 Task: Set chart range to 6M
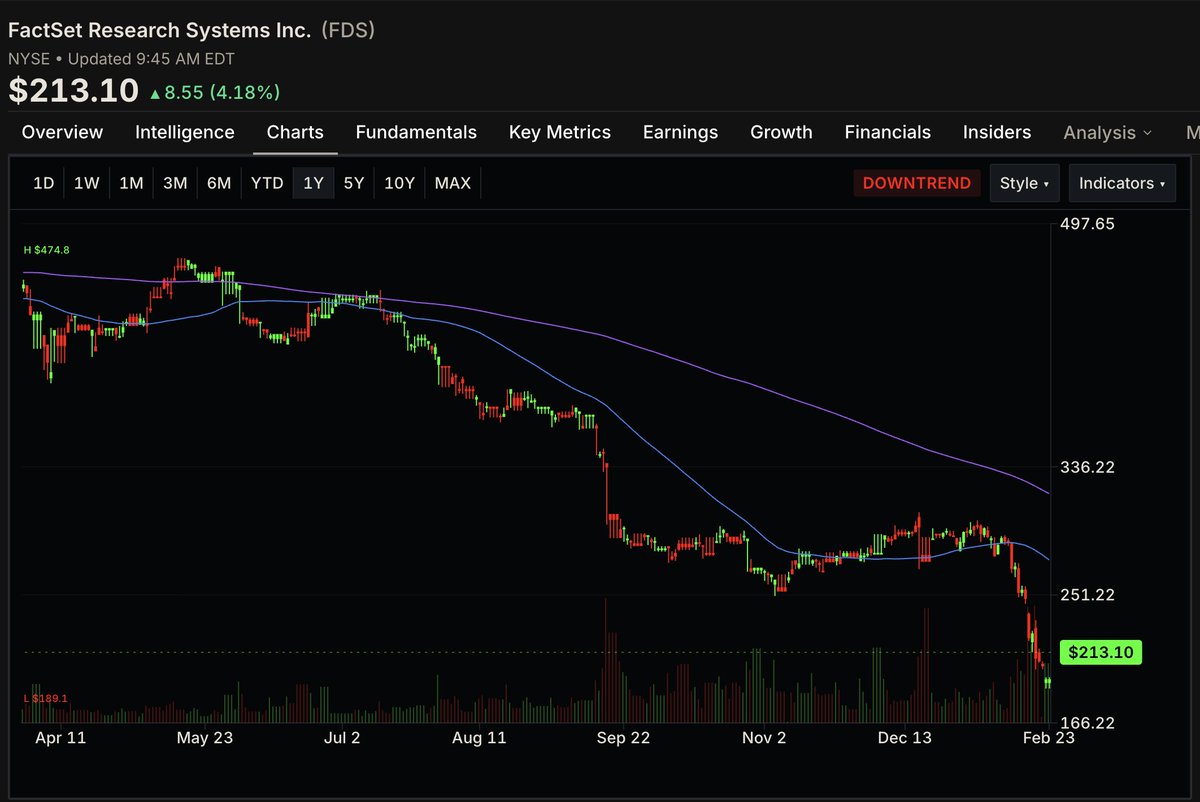(219, 183)
